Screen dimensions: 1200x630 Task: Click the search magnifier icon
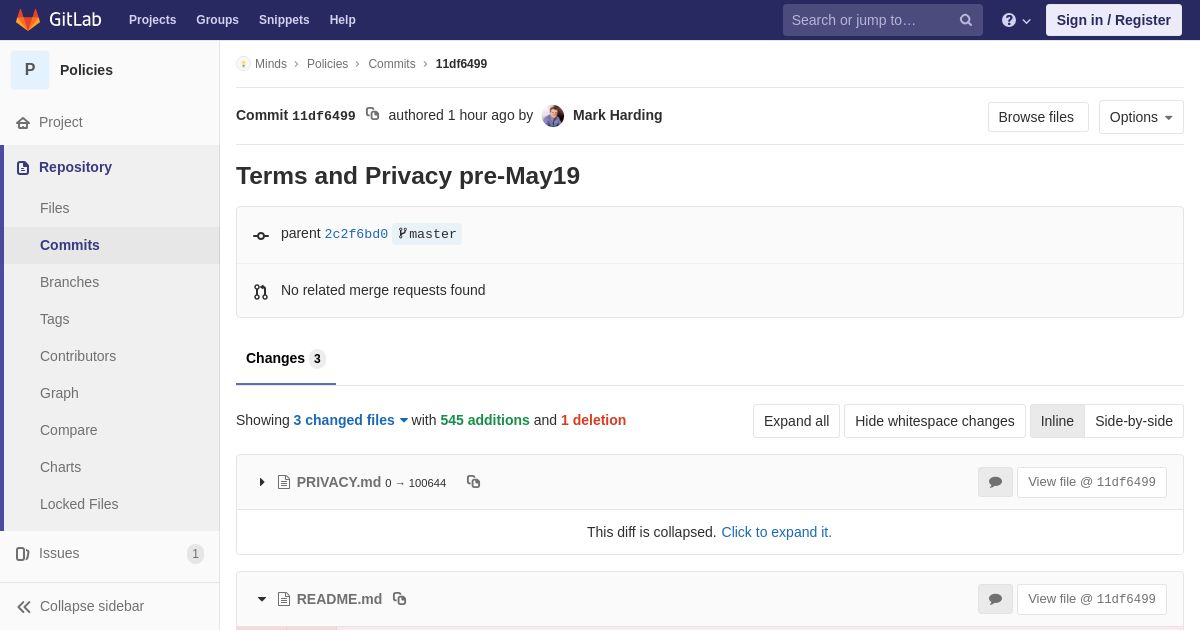pyautogui.click(x=966, y=20)
